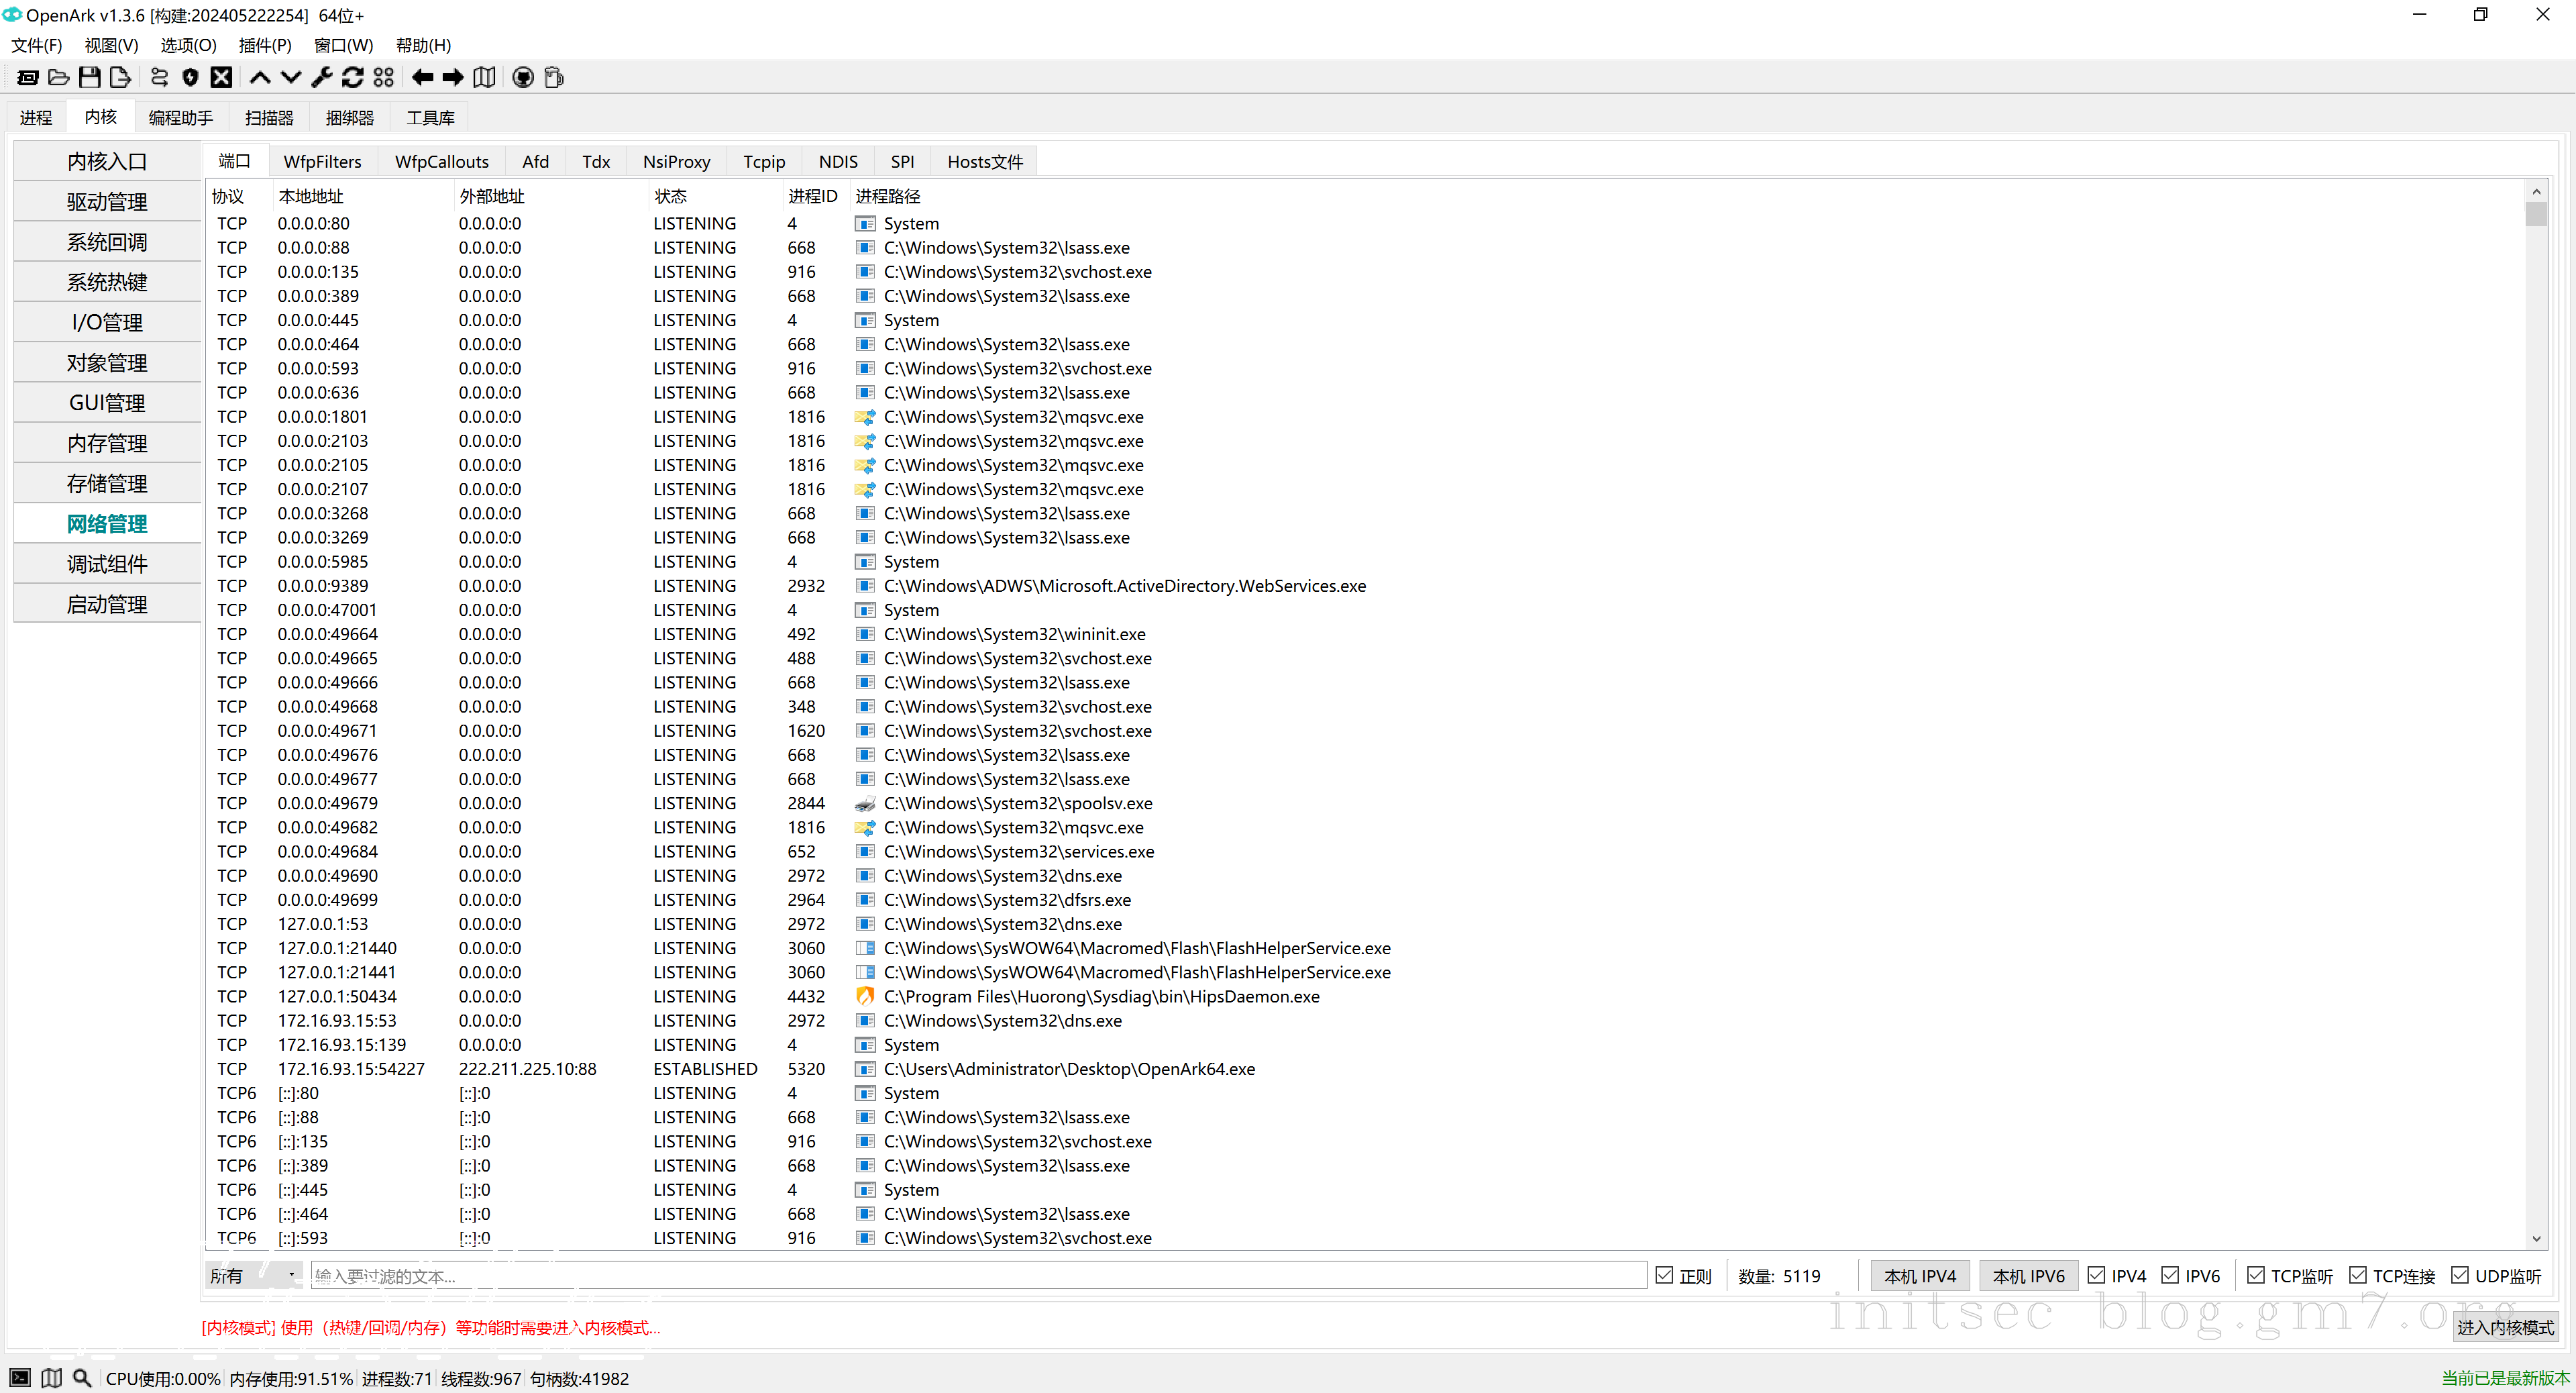This screenshot has height=1393, width=2576.
Task: Click the down chevron toolbar arrow
Action: point(291,77)
